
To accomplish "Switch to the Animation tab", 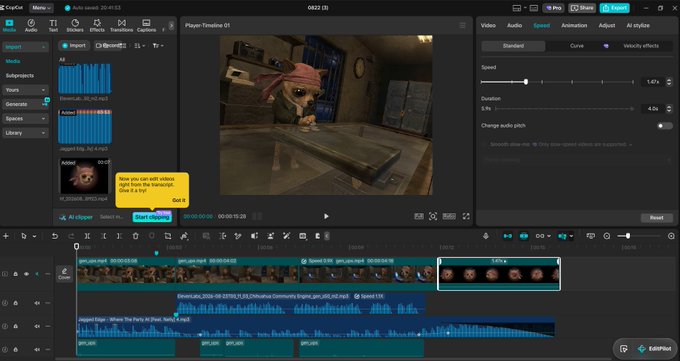I will (x=574, y=26).
